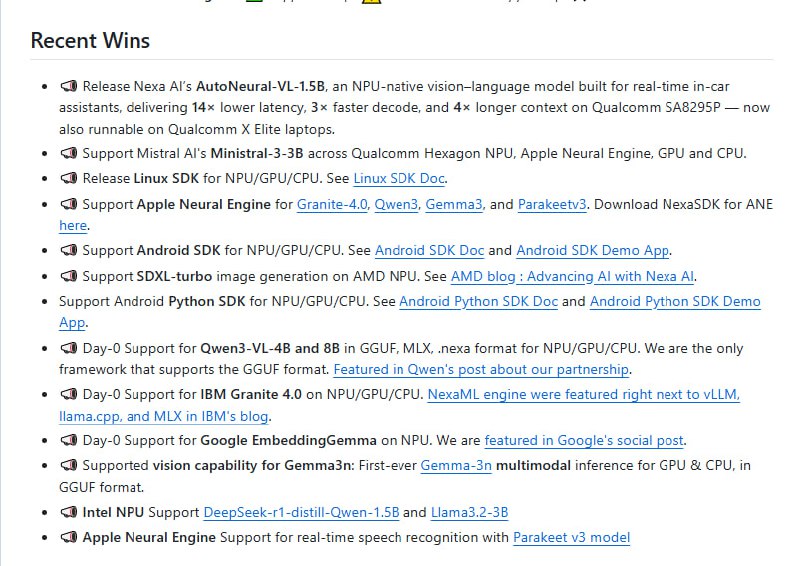Visit featured in Google's social post link
This screenshot has height=566, width=800.
584,440
